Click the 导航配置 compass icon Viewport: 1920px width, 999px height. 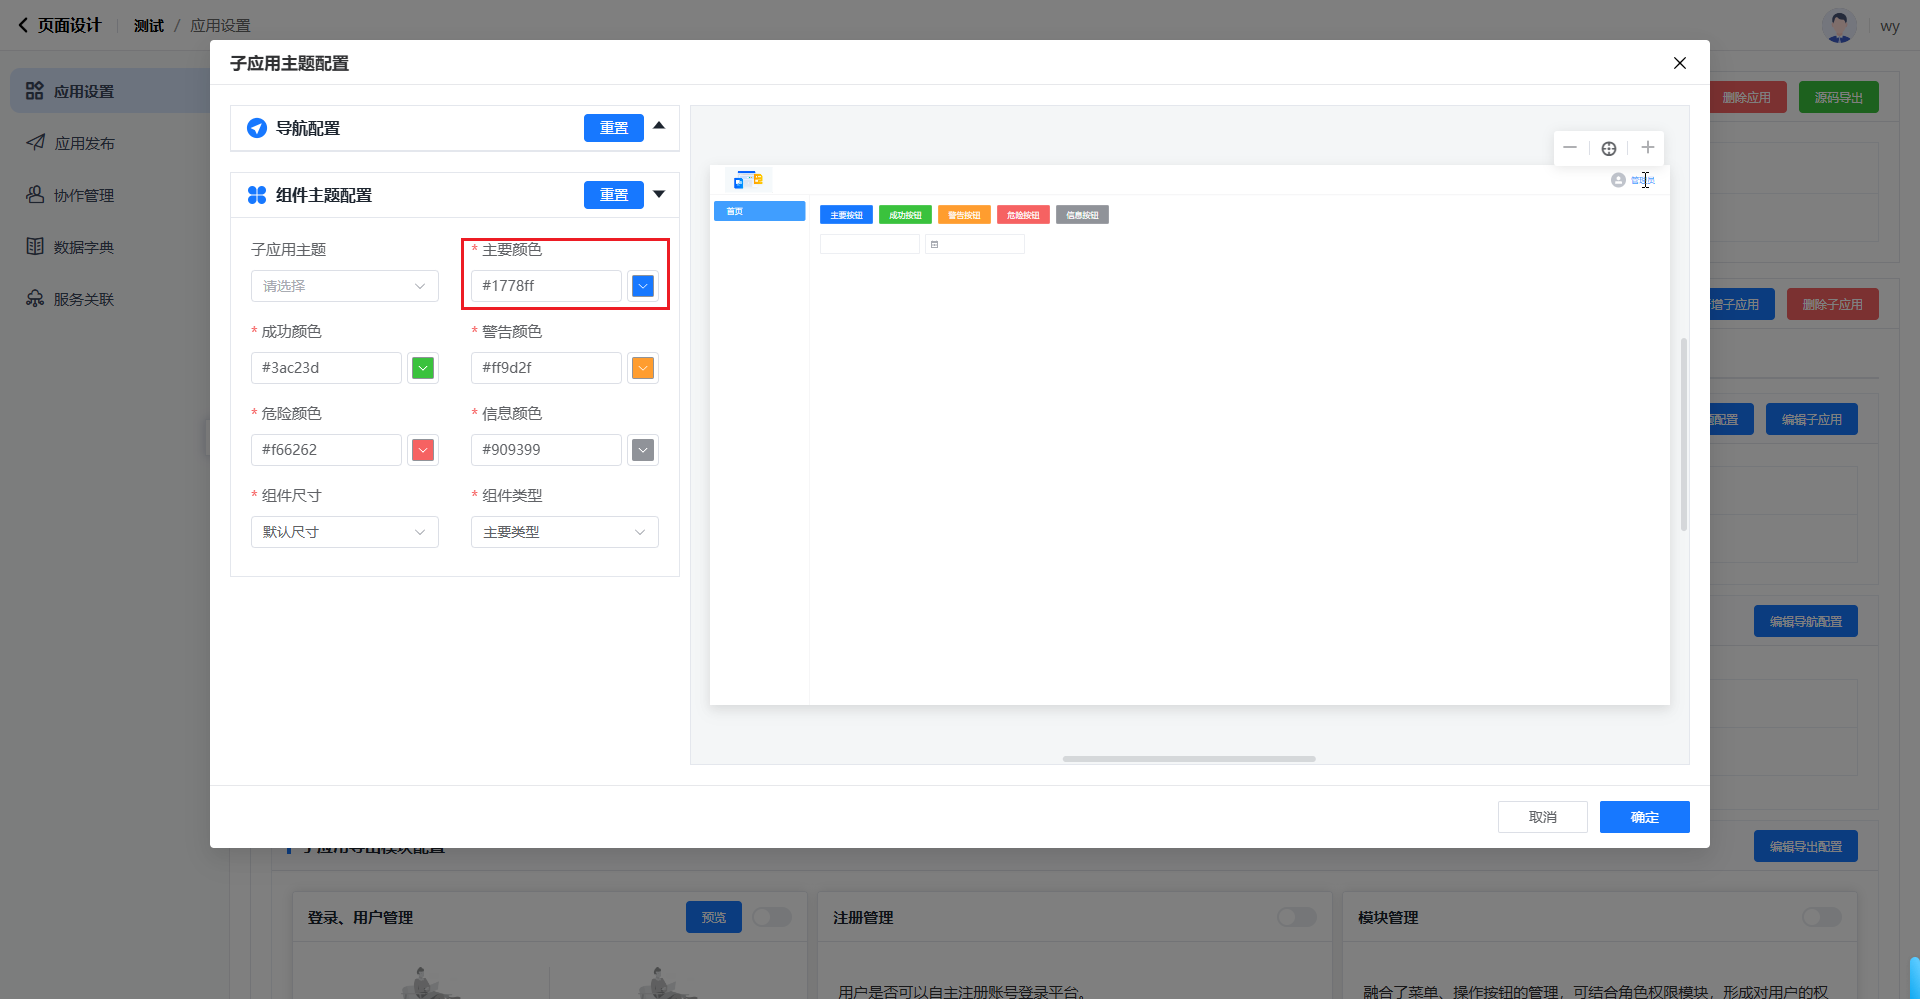[257, 128]
